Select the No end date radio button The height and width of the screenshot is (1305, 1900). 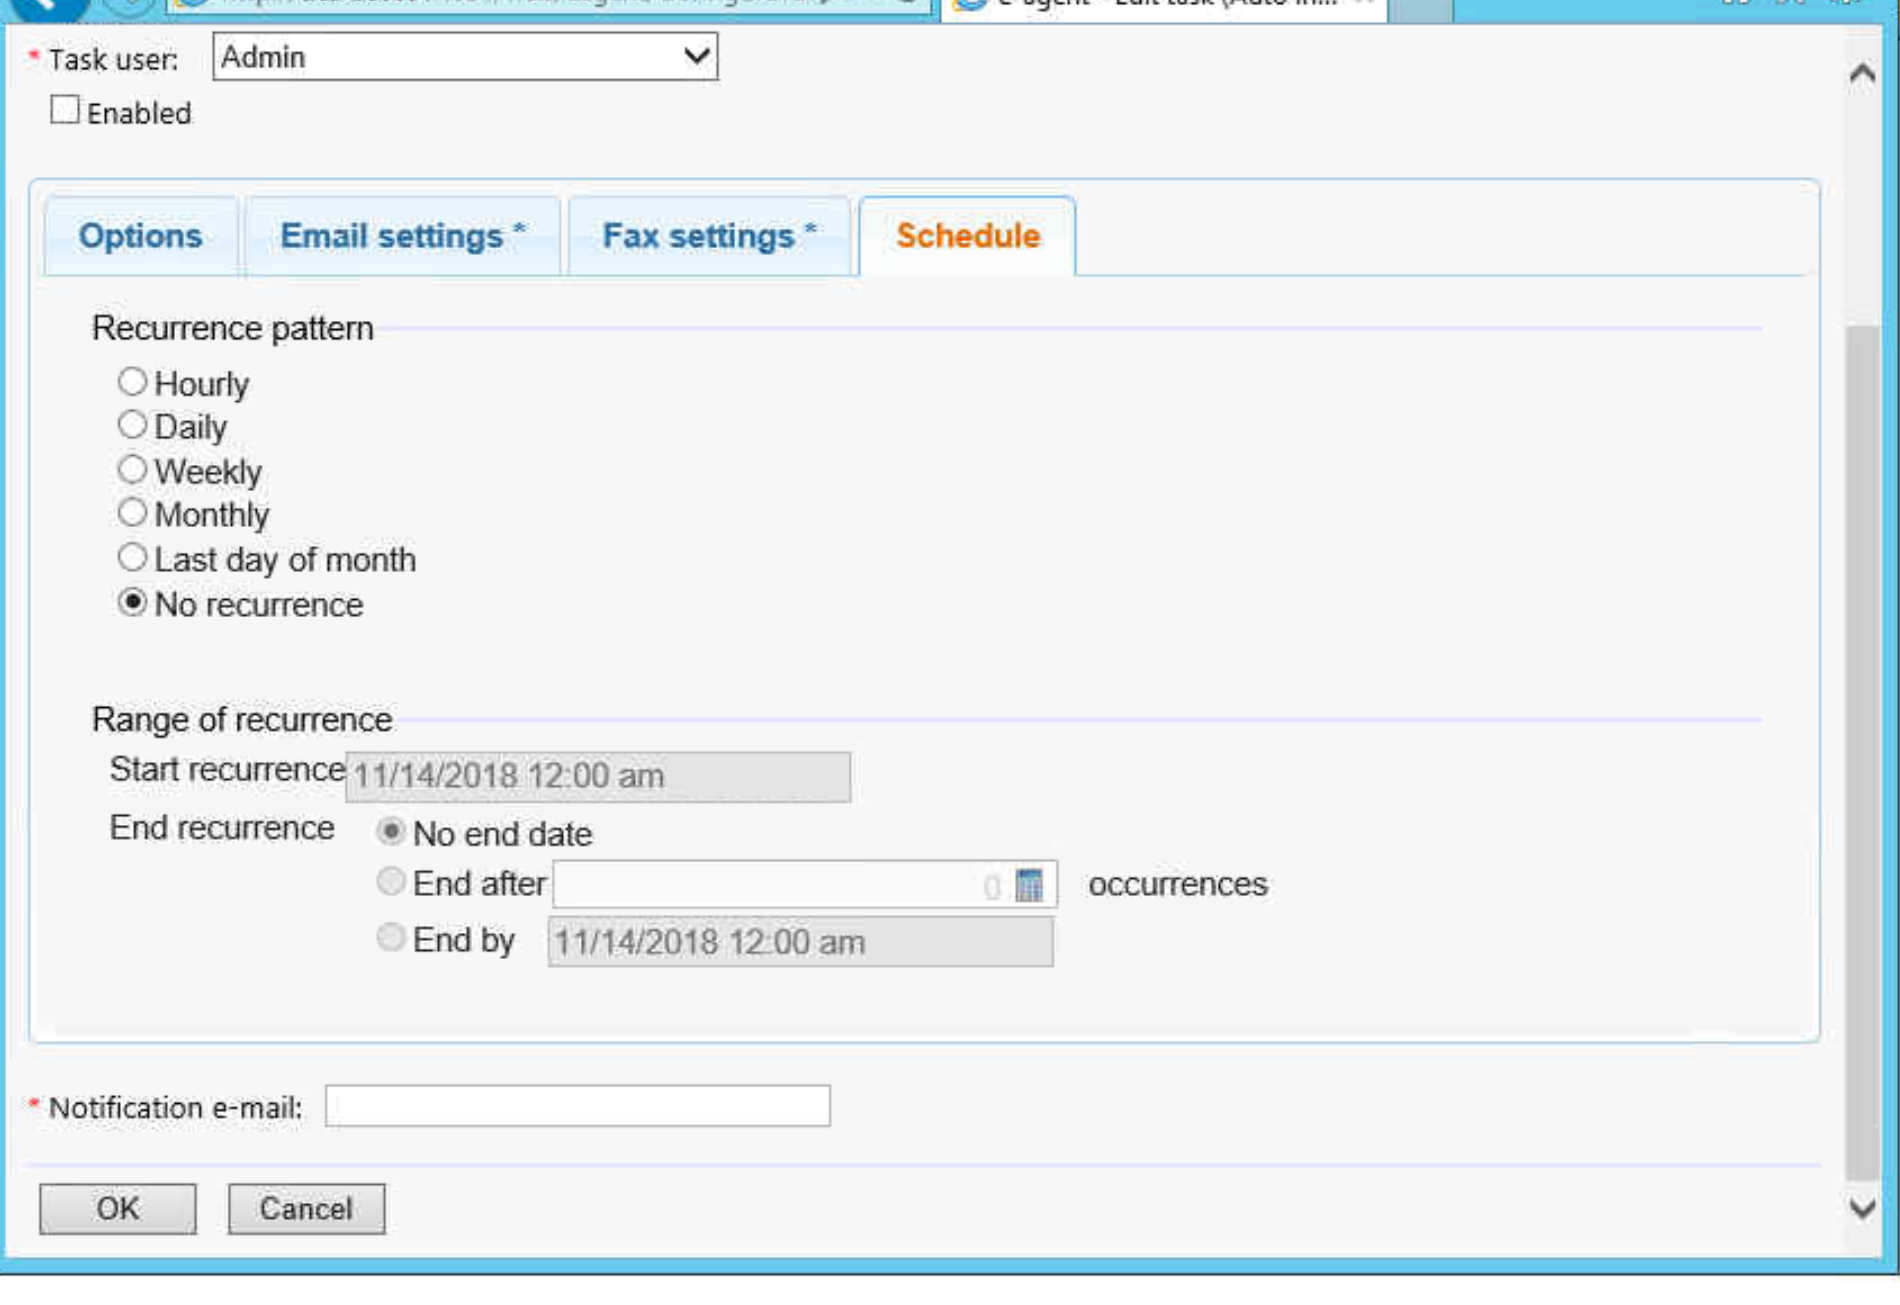click(391, 831)
